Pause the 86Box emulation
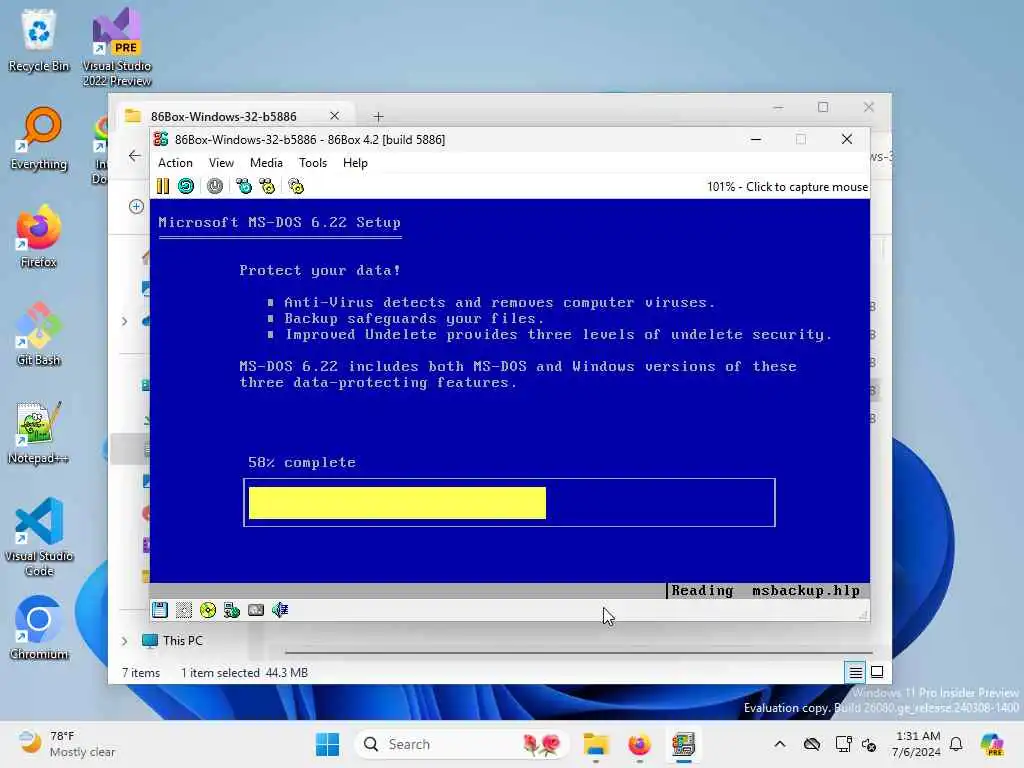Image resolution: width=1024 pixels, height=768 pixels. click(163, 187)
